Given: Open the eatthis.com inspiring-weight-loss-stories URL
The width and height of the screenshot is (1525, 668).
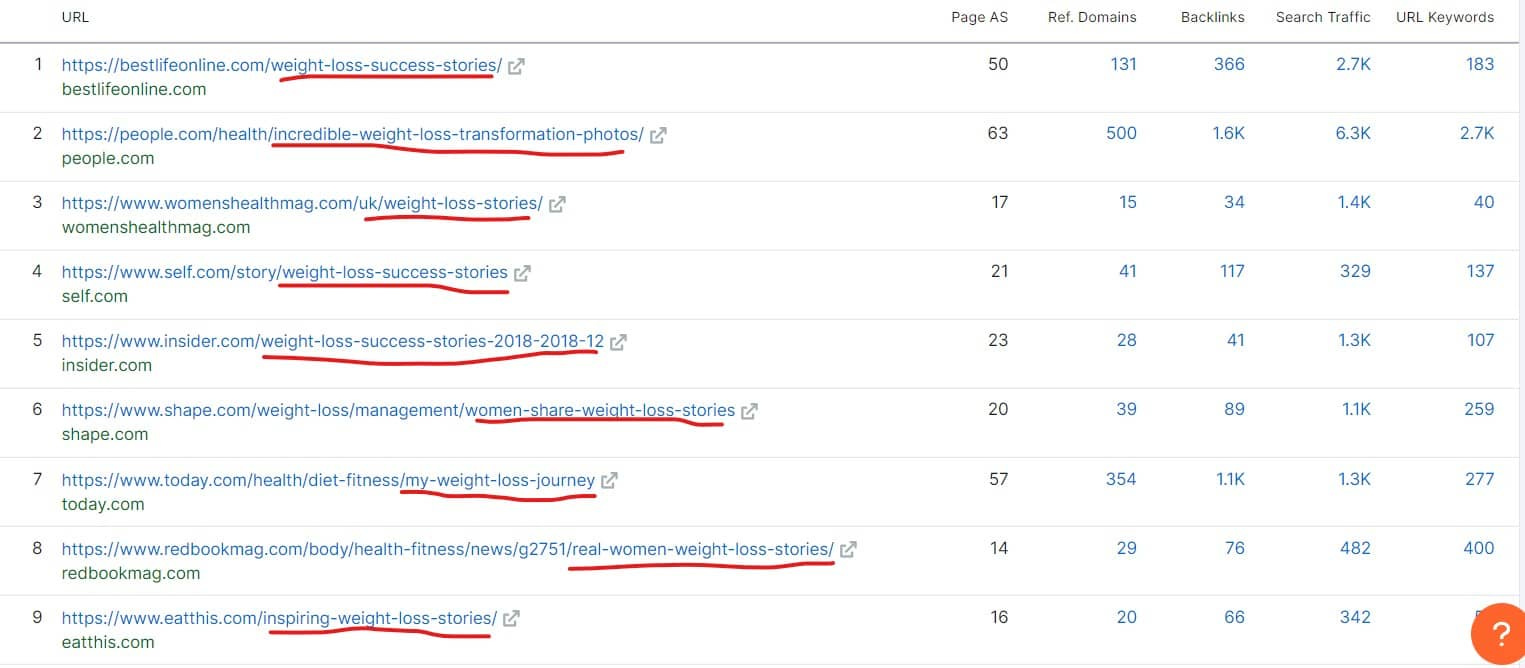Looking at the screenshot, I should [x=279, y=618].
